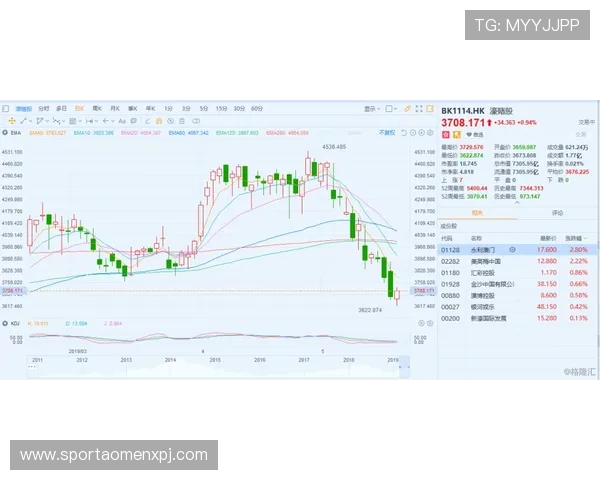The height and width of the screenshot is (480, 600).
Task: Toggle 自选 favorite heart
Action: click(474, 134)
